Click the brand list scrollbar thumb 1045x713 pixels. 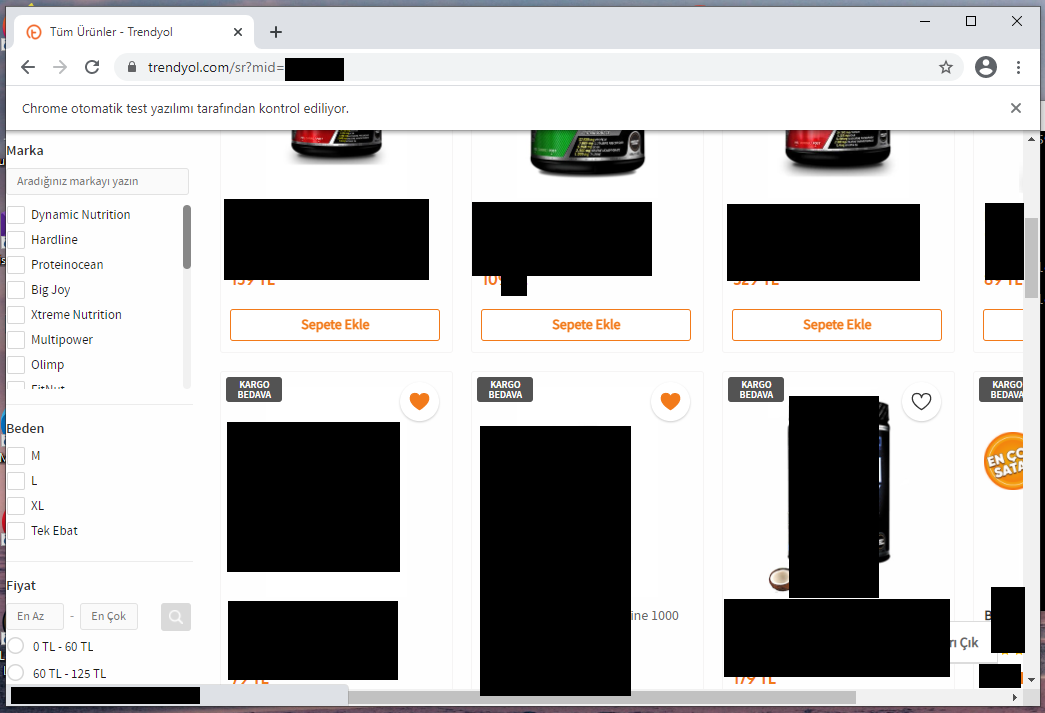coord(187,237)
